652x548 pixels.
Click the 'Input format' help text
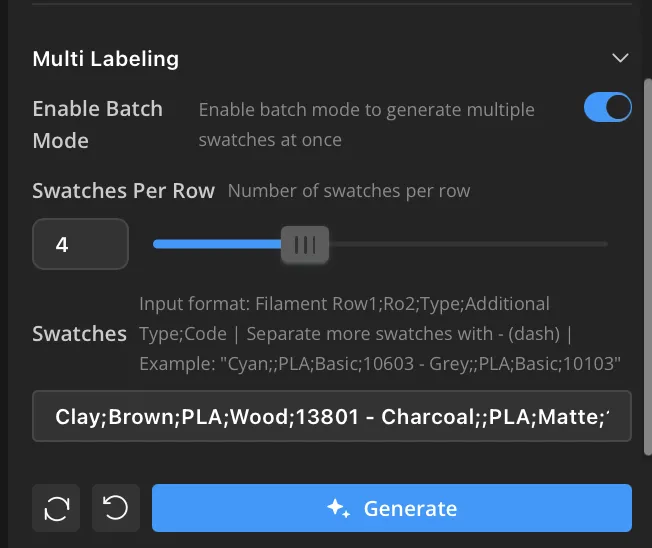click(380, 333)
